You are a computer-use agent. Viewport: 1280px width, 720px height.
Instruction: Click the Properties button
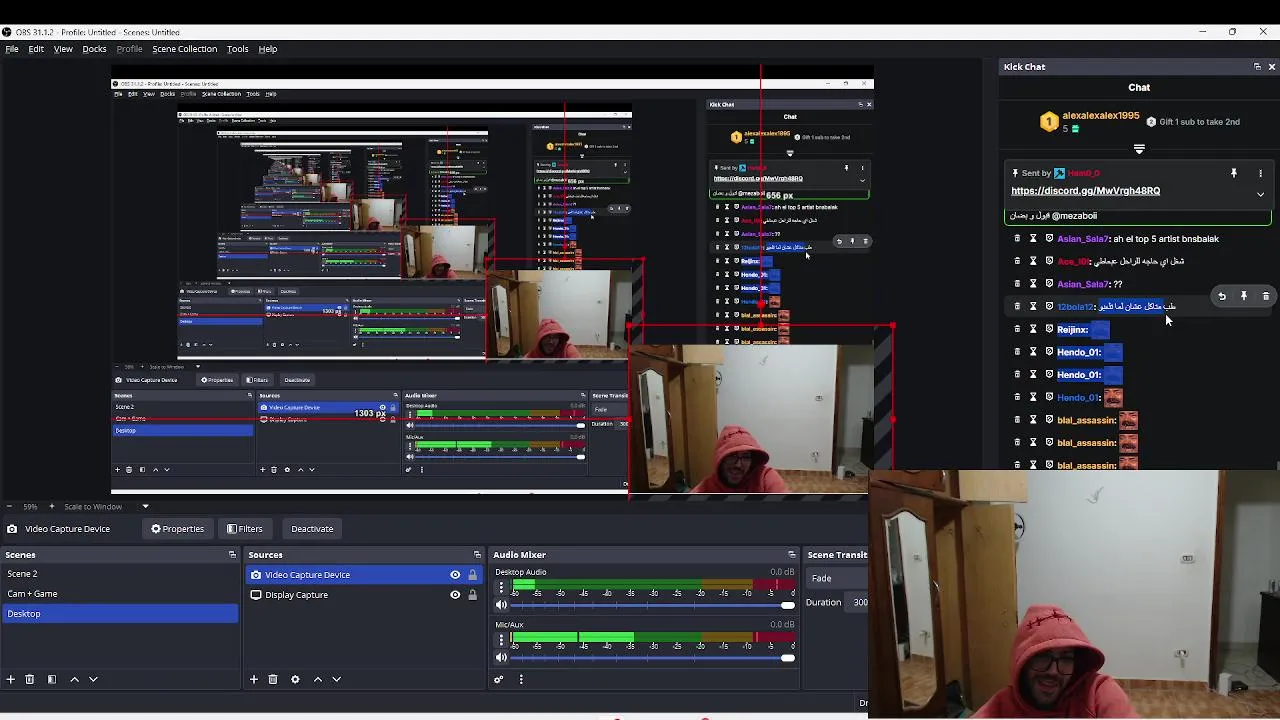[x=177, y=529]
